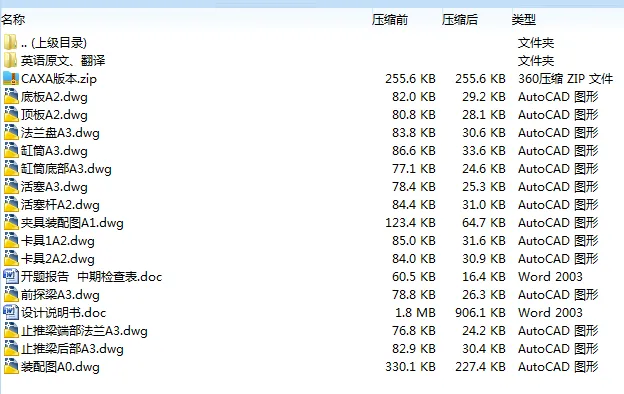Click the 活塞A3.dwg file icon

coord(11,186)
